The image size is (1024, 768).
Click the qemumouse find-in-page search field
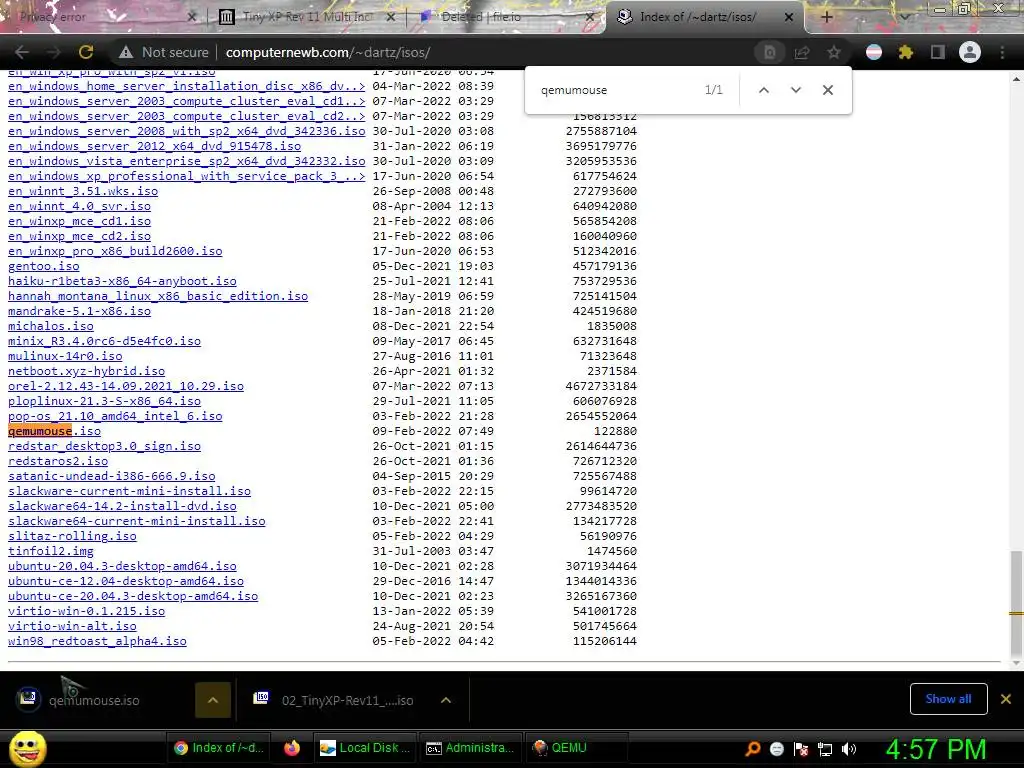coord(614,90)
